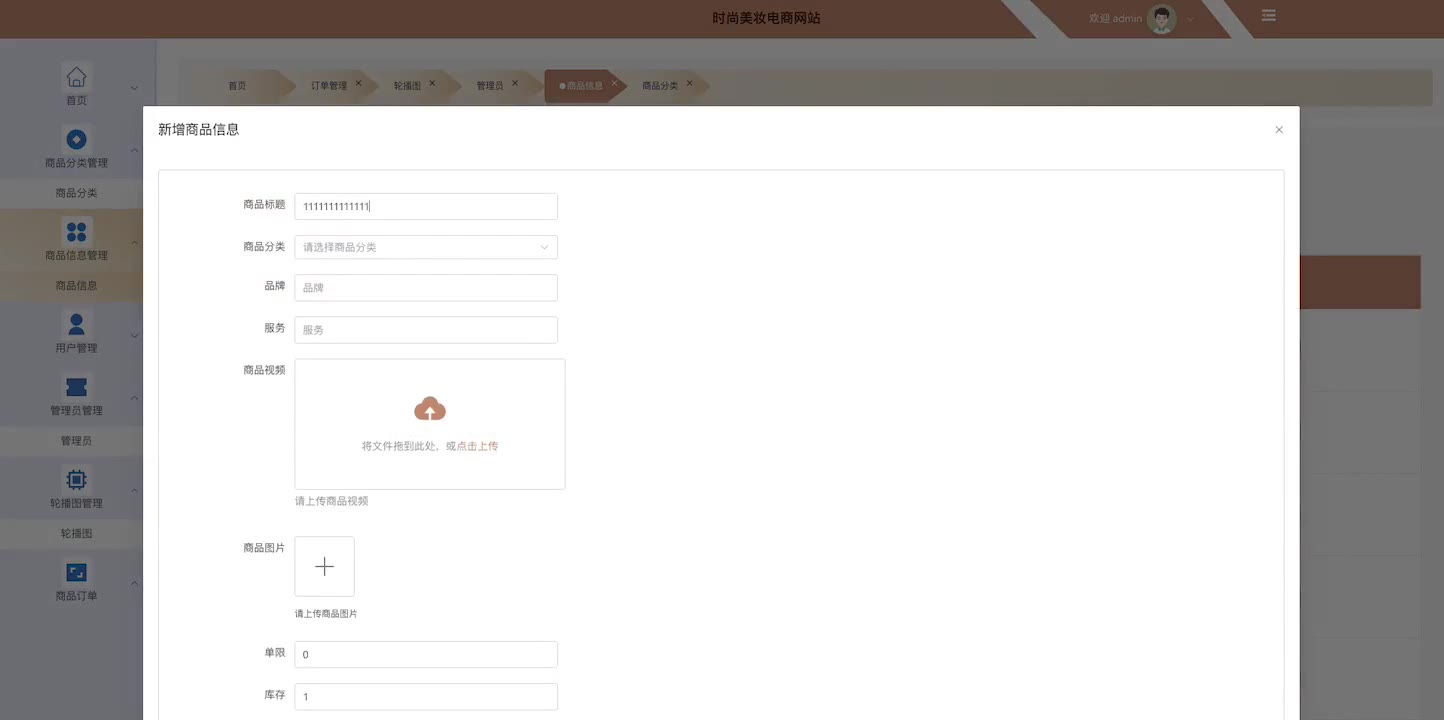The image size is (1444, 720).
Task: Click the 请上传商品图片 hint text
Action: (326, 614)
